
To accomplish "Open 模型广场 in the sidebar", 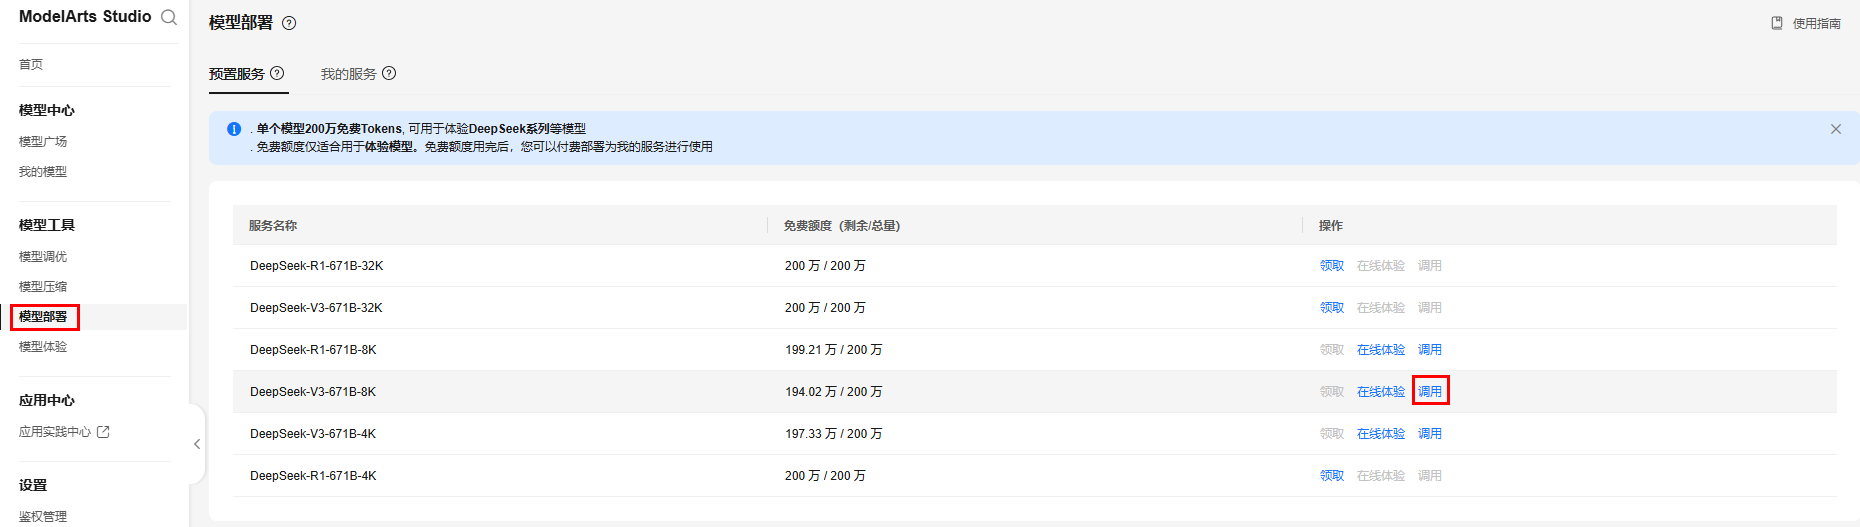I will 43,142.
